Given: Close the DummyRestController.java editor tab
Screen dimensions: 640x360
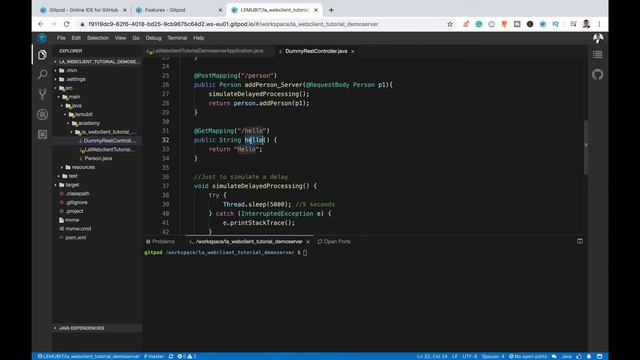Looking at the screenshot, I should pyautogui.click(x=353, y=51).
